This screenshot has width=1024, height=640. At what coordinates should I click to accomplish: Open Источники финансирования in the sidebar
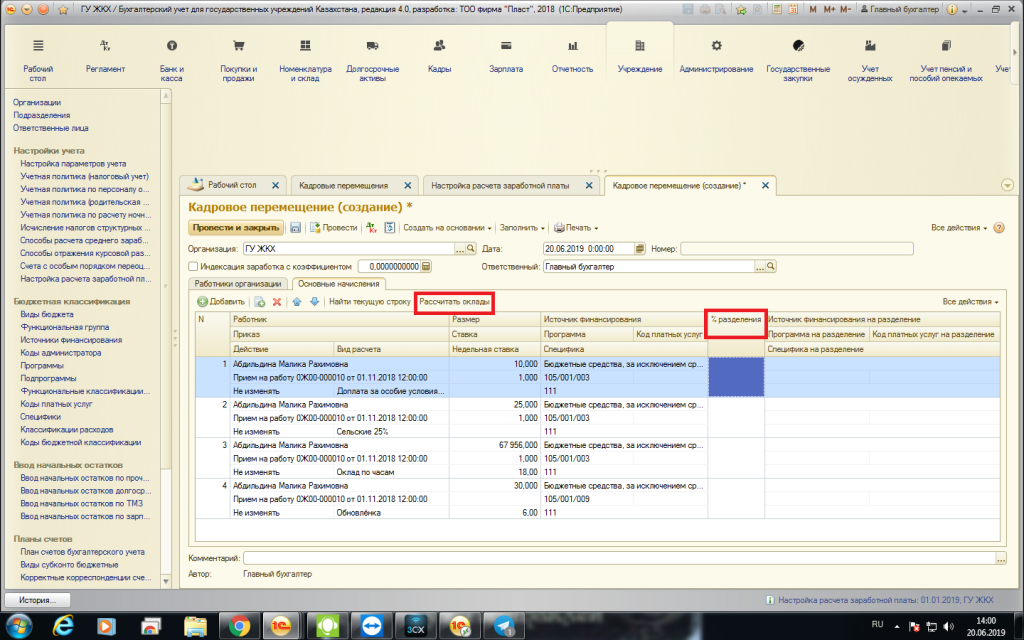72,340
